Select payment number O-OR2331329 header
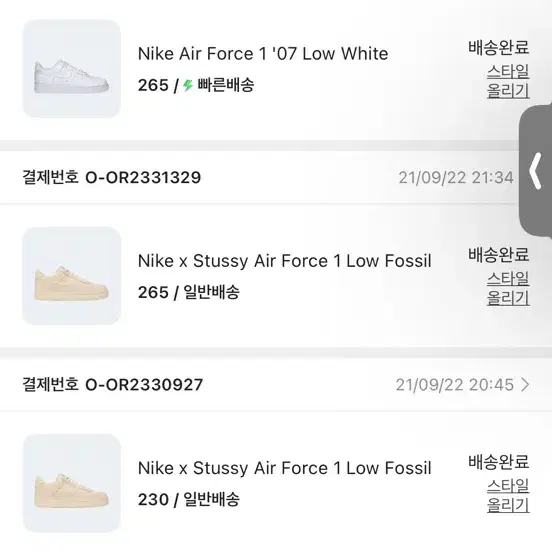This screenshot has width=552, height=552. pyautogui.click(x=111, y=177)
